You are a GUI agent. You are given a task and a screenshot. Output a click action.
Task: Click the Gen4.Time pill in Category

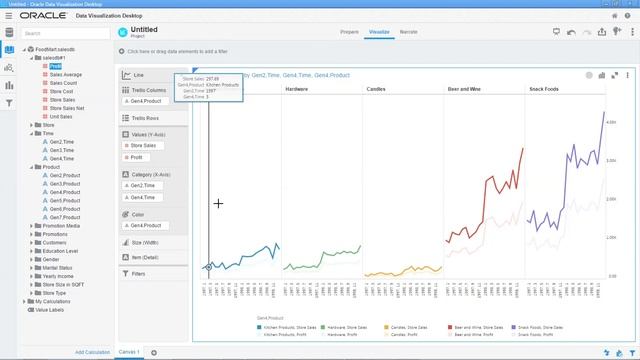coord(142,197)
